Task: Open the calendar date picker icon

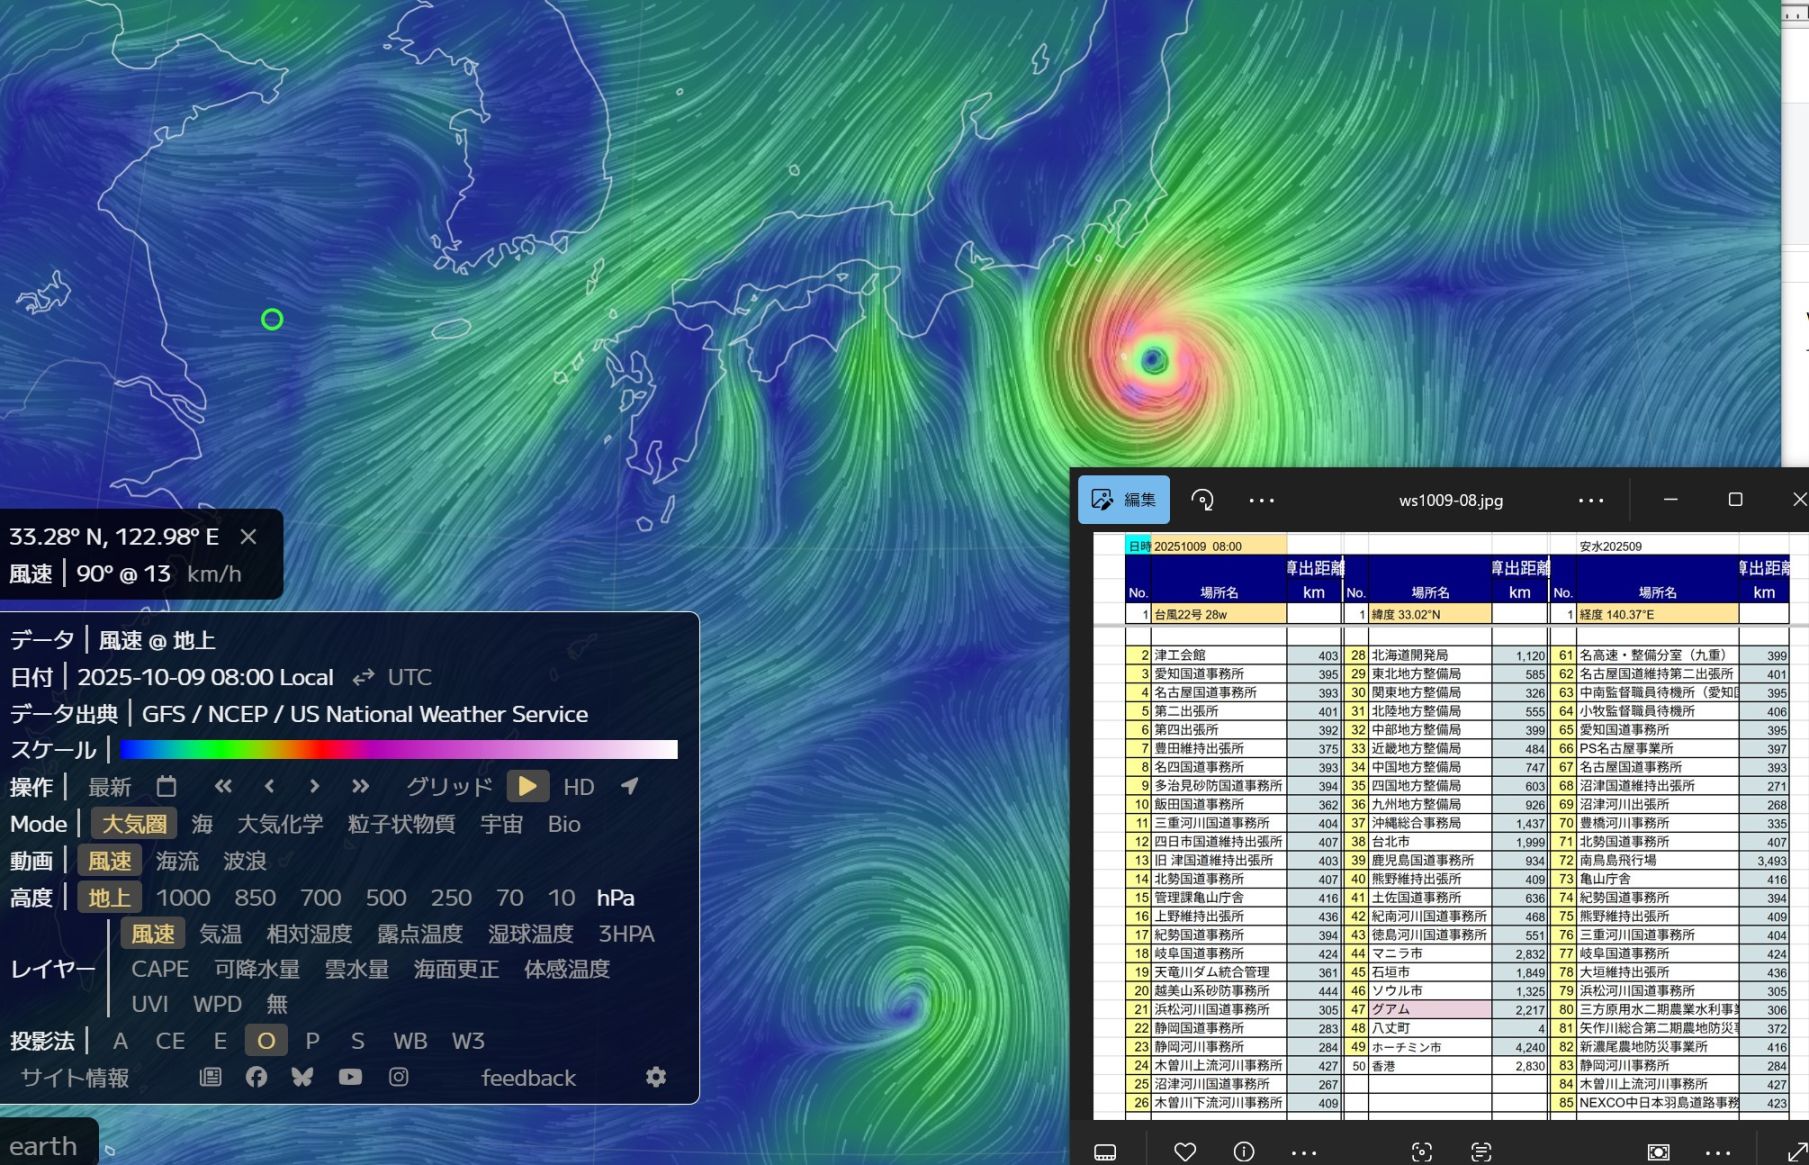Action: (x=166, y=787)
